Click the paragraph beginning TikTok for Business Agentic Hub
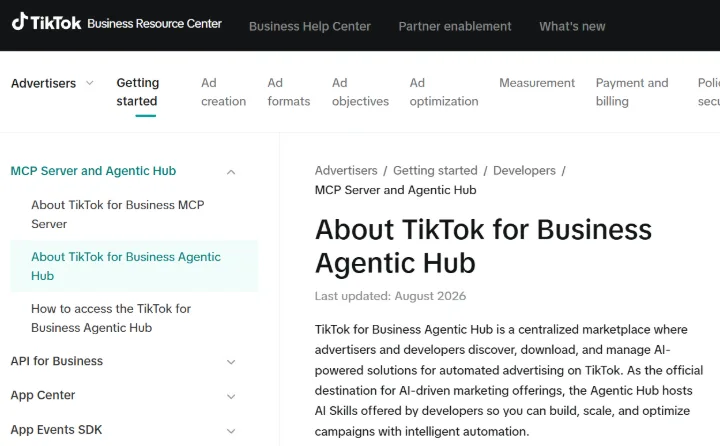This screenshot has width=720, height=446. click(509, 380)
